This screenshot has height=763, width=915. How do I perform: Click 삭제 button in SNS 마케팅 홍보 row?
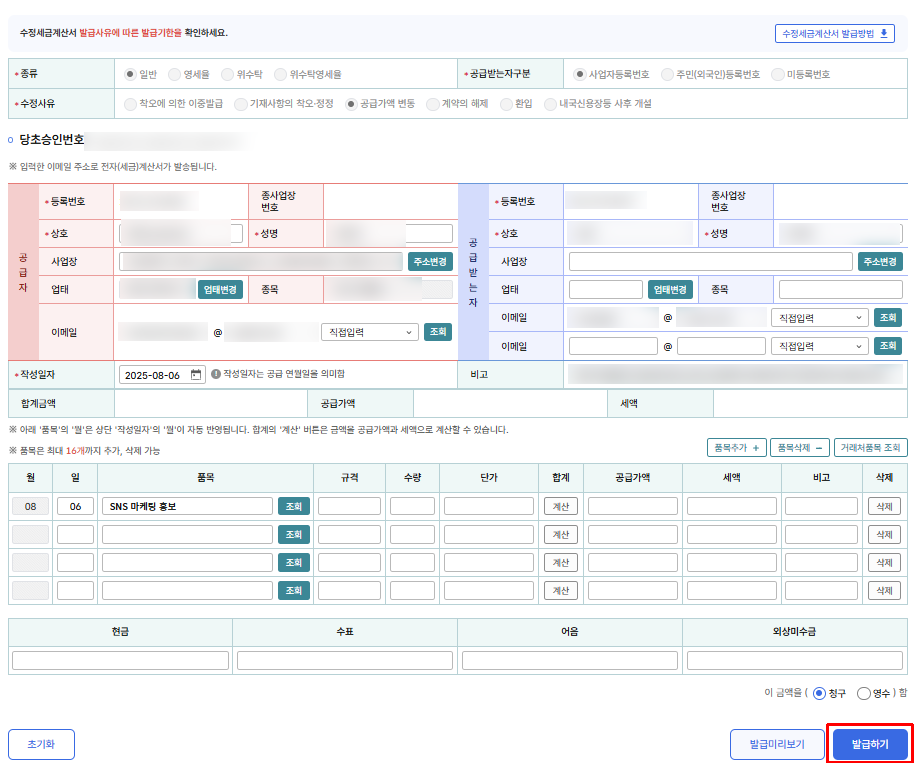(884, 506)
